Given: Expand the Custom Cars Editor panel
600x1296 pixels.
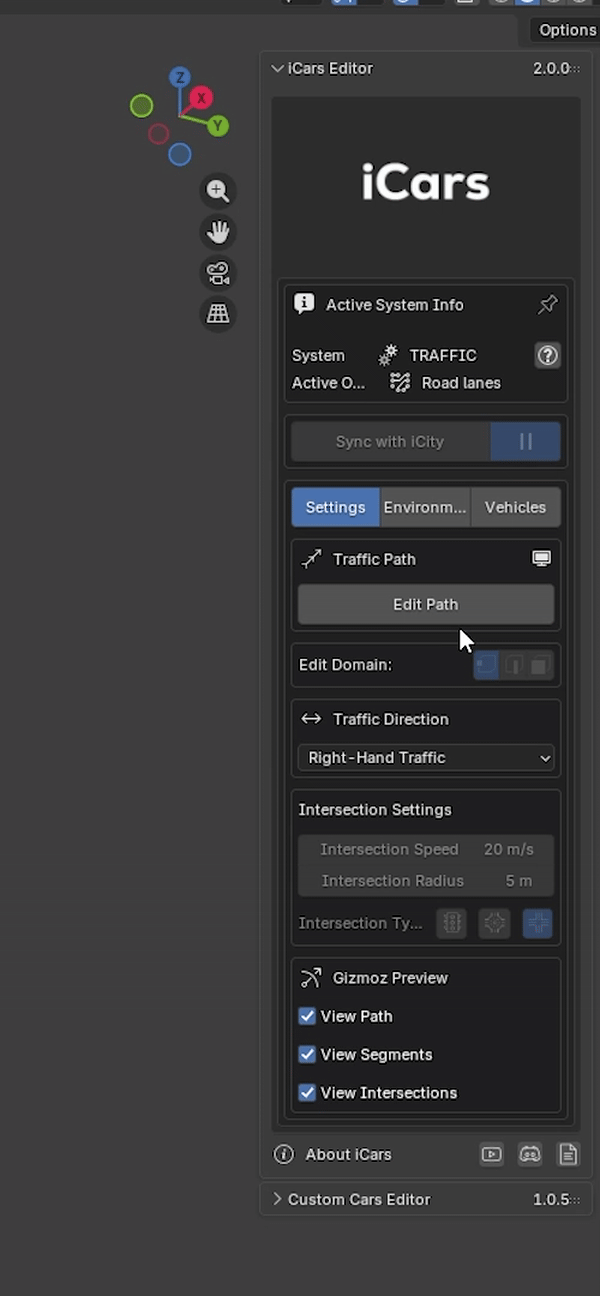Looking at the screenshot, I should [277, 1199].
